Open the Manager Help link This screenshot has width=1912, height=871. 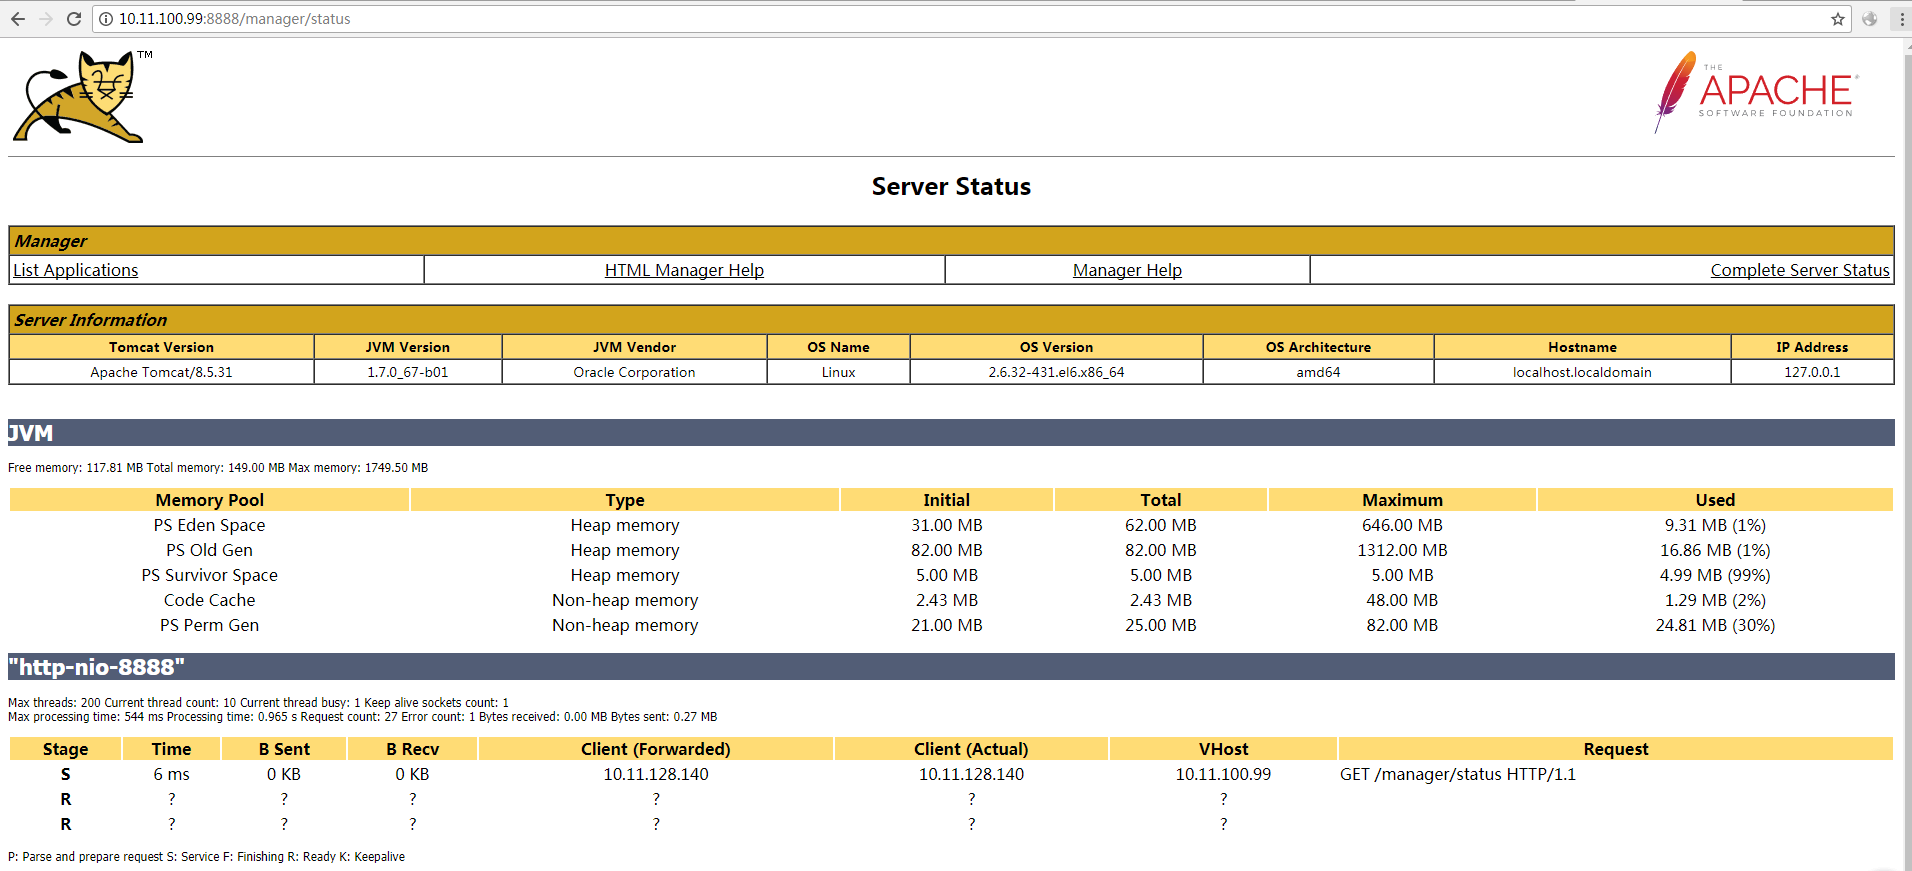[1127, 270]
